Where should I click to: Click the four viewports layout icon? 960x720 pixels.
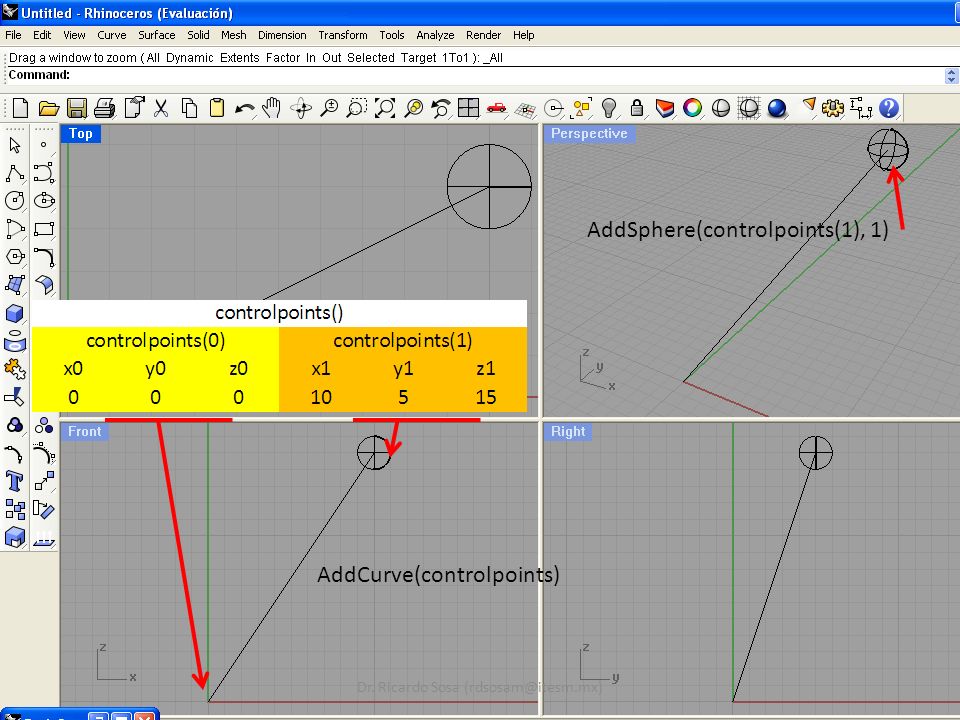coord(468,108)
